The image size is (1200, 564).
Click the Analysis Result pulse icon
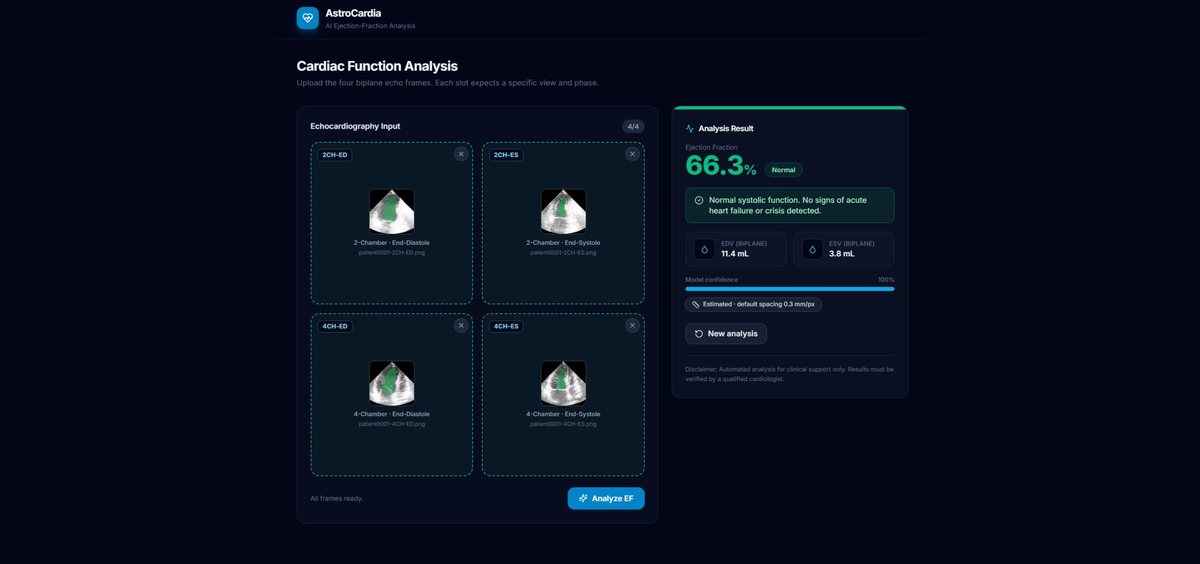pos(690,129)
